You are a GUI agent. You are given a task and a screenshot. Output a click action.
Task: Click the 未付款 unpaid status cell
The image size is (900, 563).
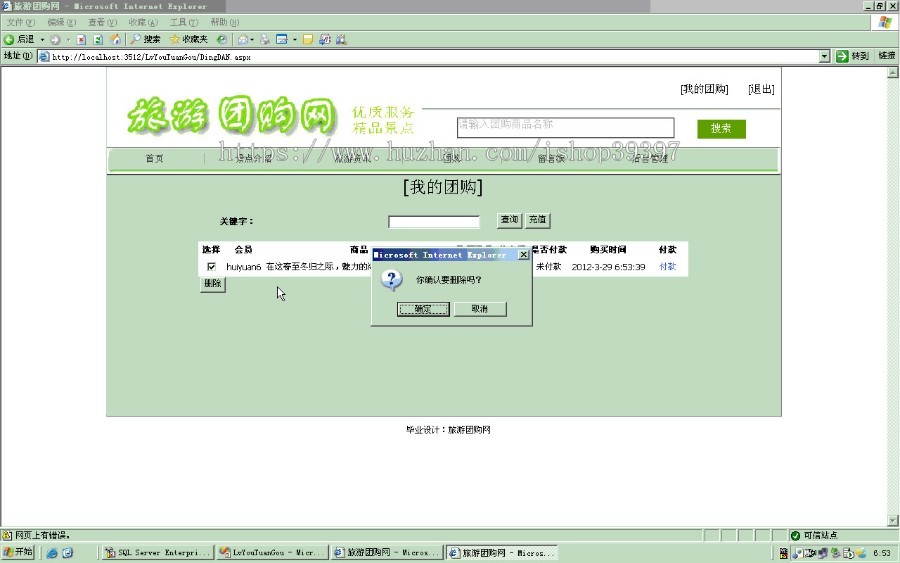549,266
